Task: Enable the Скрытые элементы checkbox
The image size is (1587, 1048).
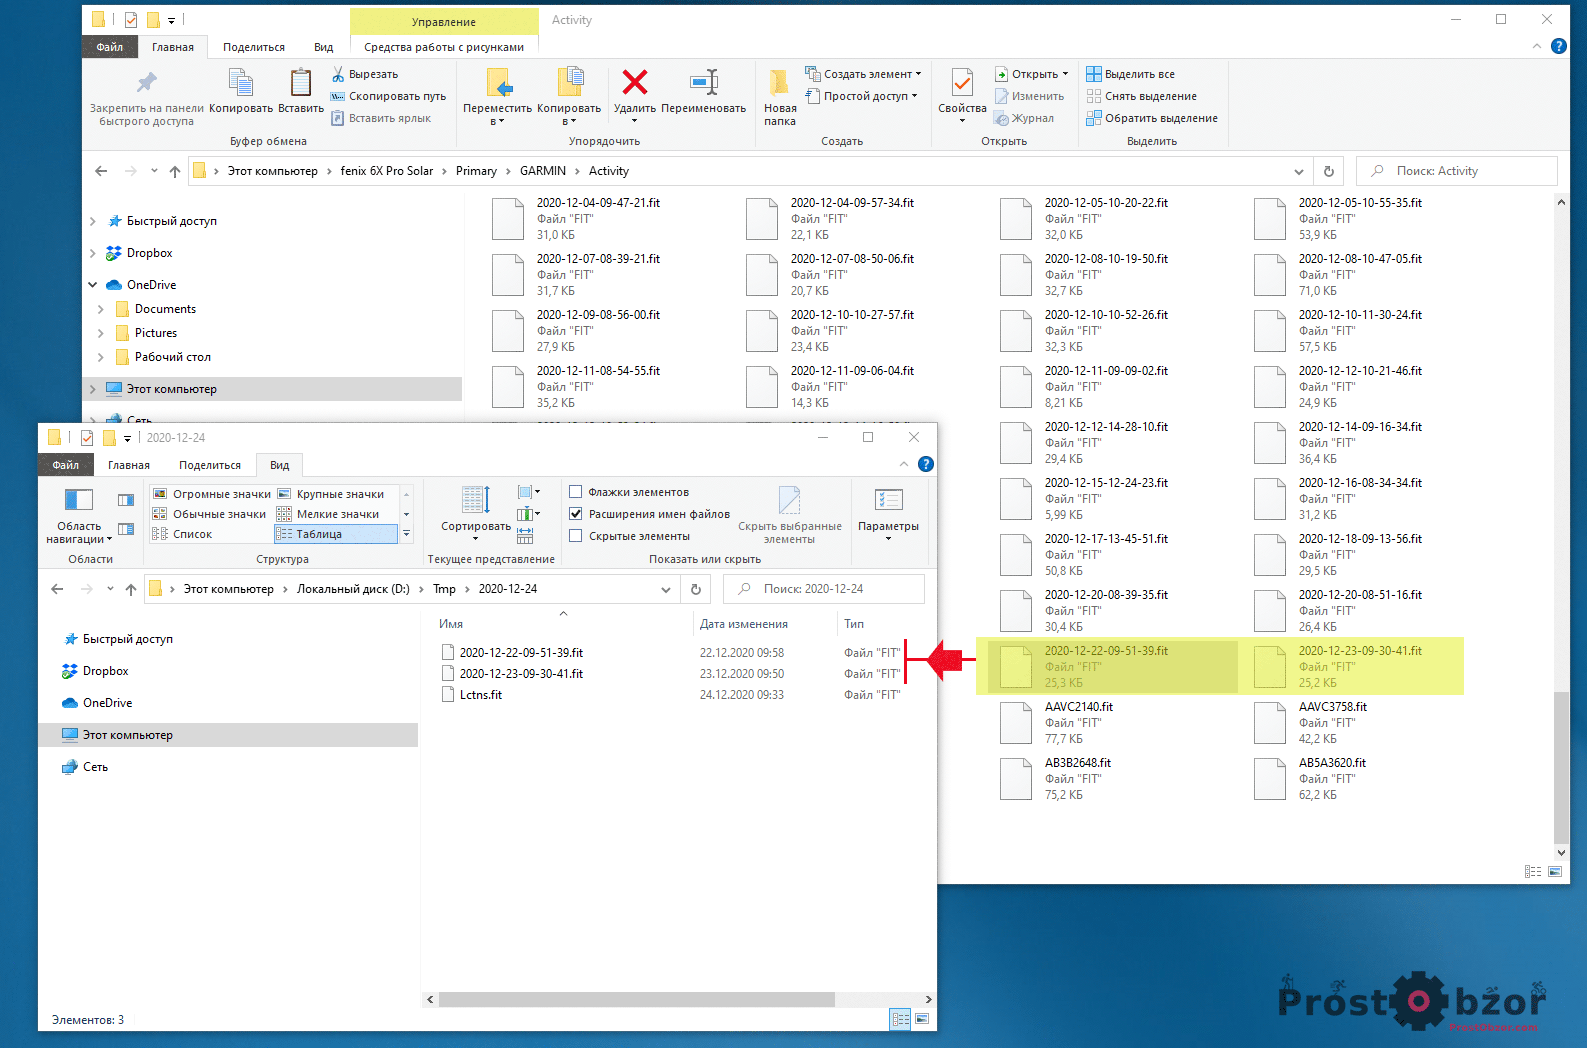Action: tap(576, 536)
